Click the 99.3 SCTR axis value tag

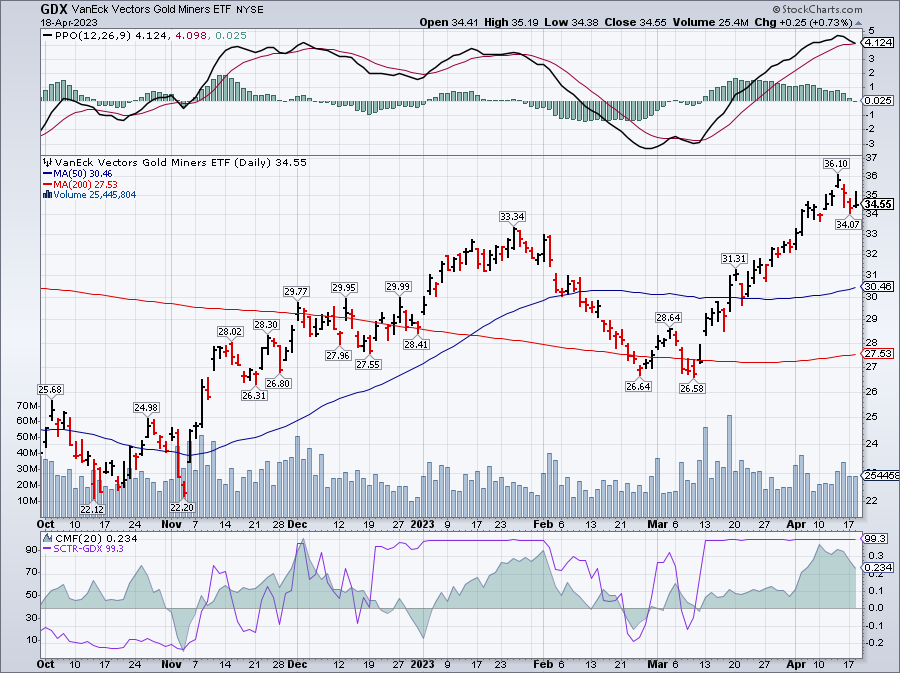[875, 538]
